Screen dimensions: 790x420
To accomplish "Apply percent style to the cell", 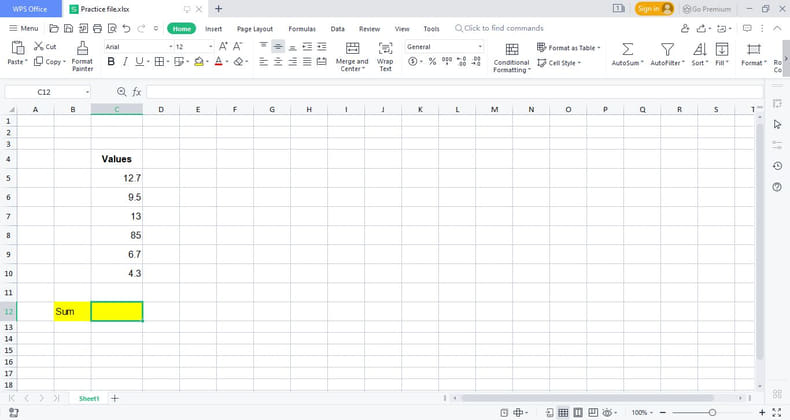I will pos(432,61).
